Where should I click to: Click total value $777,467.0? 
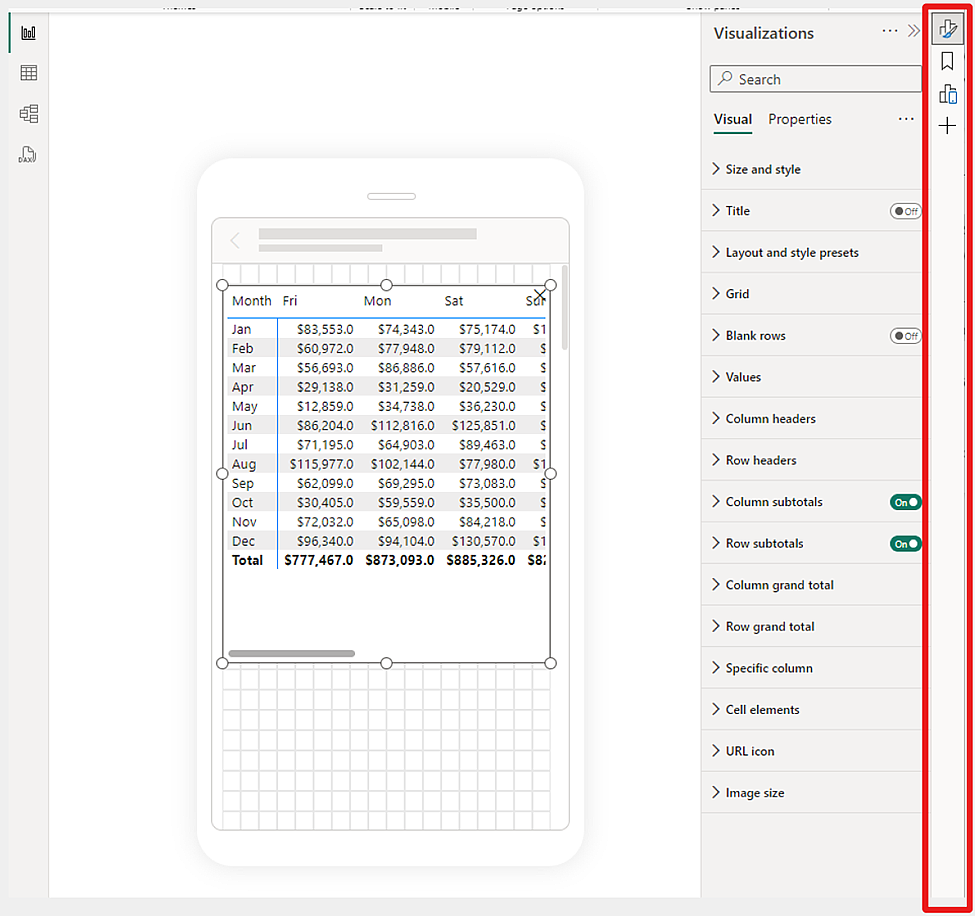pos(318,561)
